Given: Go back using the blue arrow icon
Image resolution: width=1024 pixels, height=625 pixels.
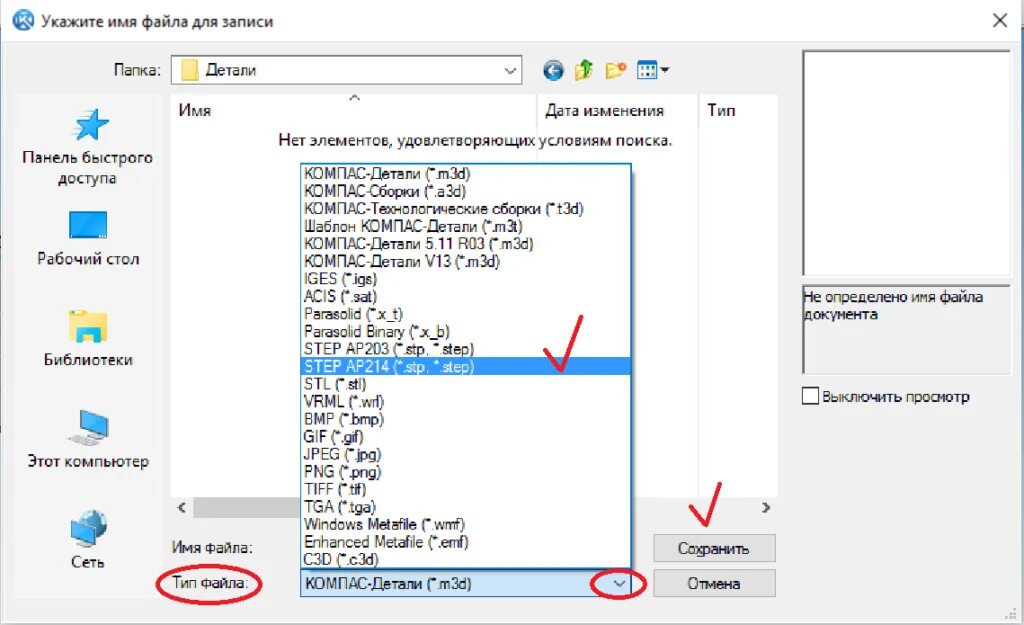Looking at the screenshot, I should click(x=553, y=70).
